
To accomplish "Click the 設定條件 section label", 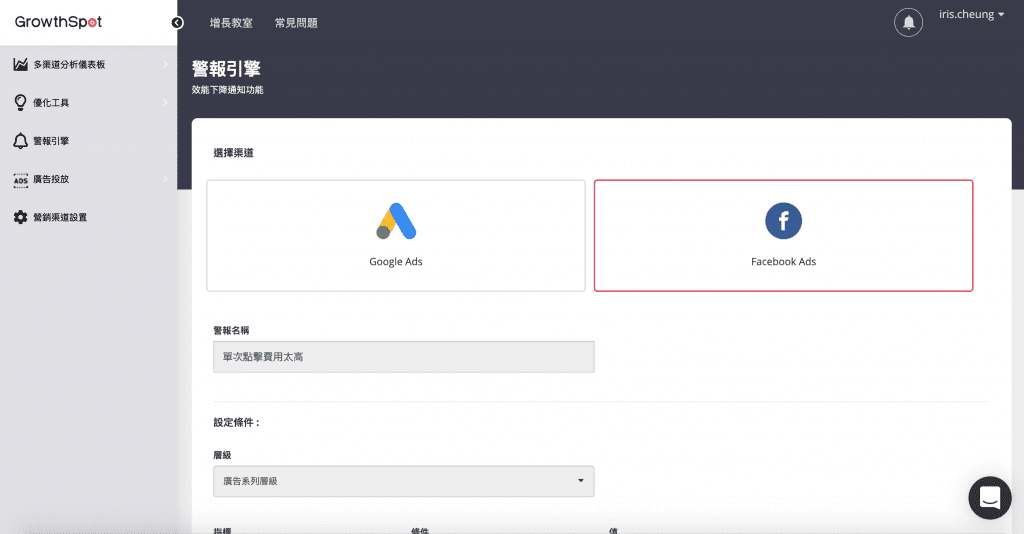I will coord(237,422).
